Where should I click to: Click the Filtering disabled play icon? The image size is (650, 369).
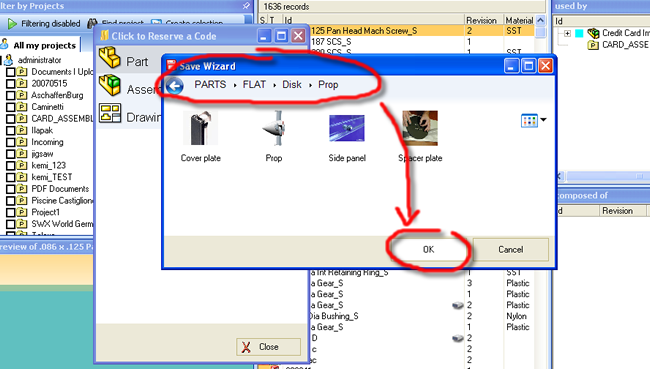pos(12,24)
